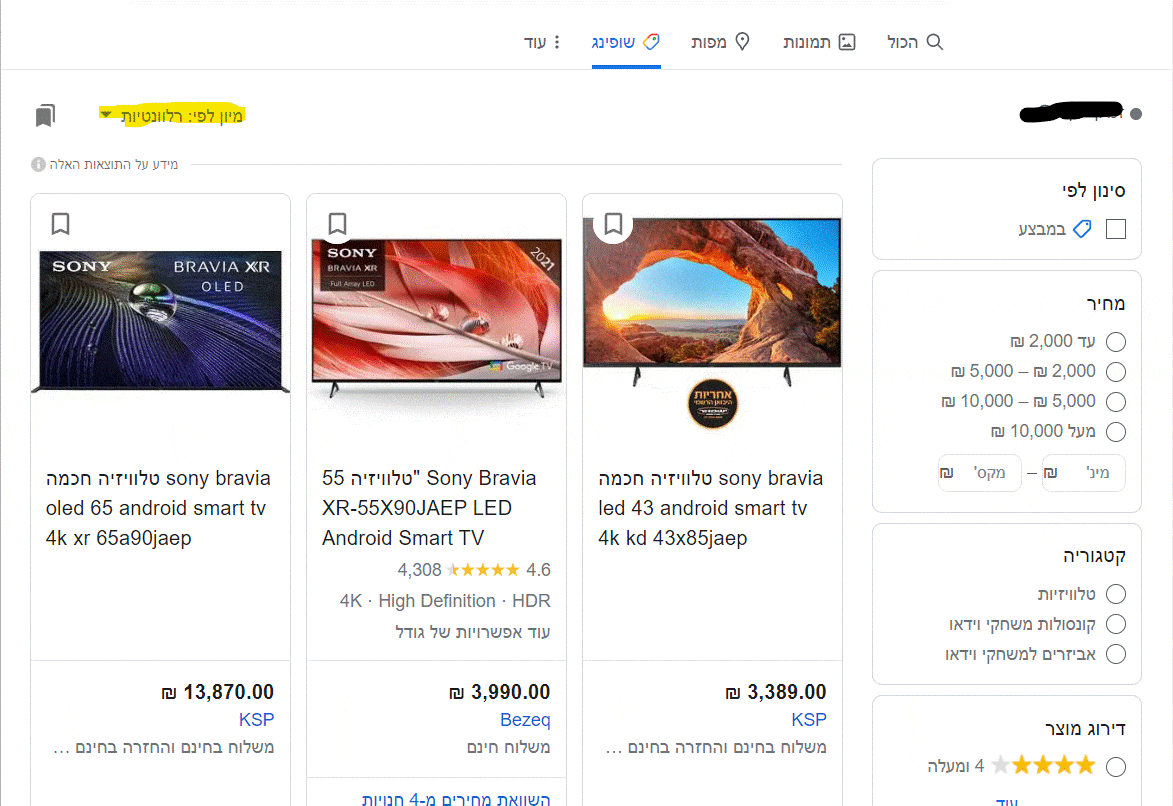Open the KSP seller link under 3,389.00 price
The height and width of the screenshot is (806, 1173).
pos(809,720)
